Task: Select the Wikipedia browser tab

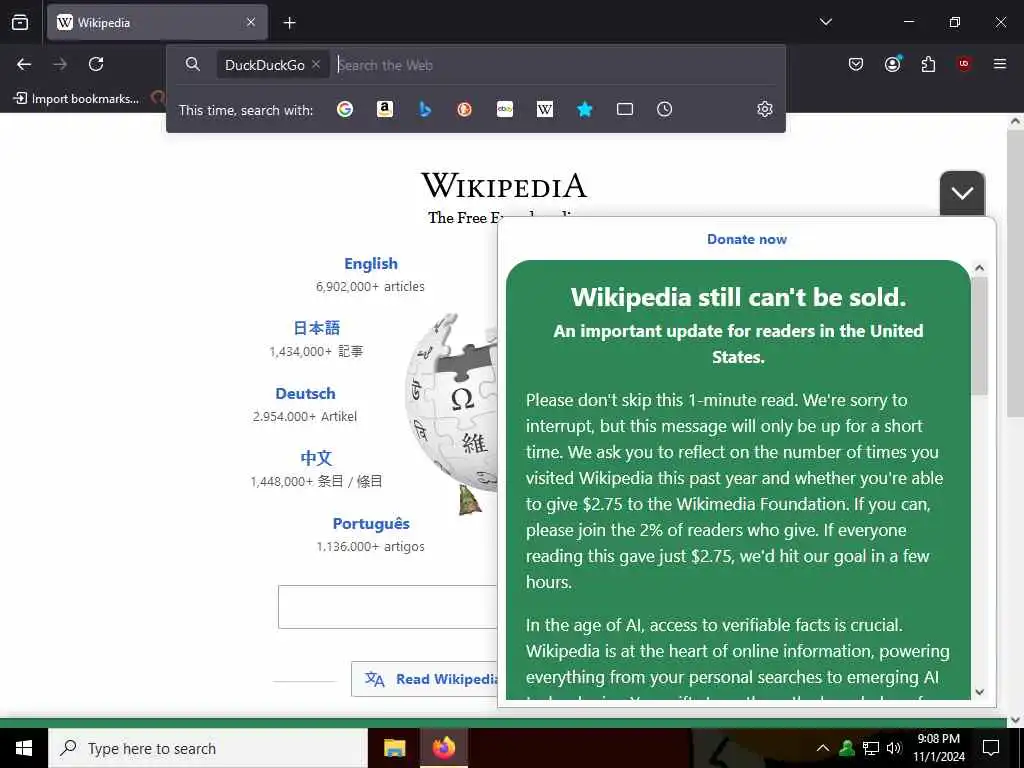Action: (x=157, y=22)
